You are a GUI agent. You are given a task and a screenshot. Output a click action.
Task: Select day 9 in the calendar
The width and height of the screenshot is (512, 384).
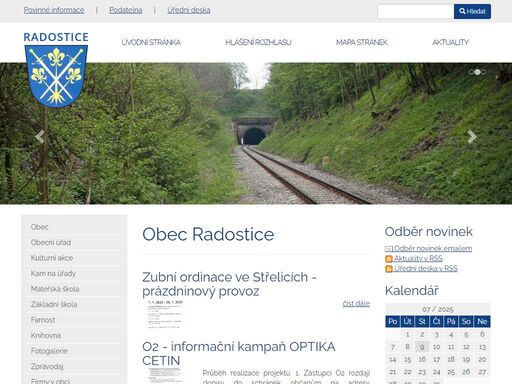422,347
